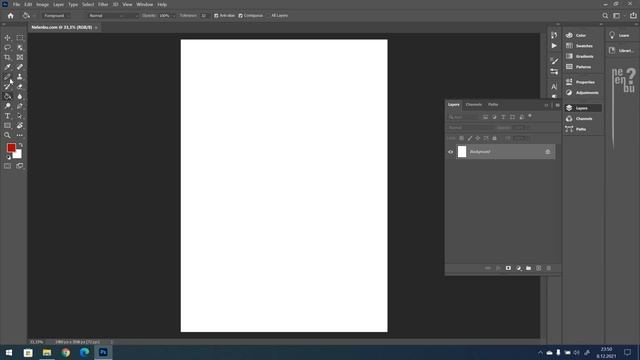Create a new layer group
This screenshot has height=360, width=640.
click(529, 268)
